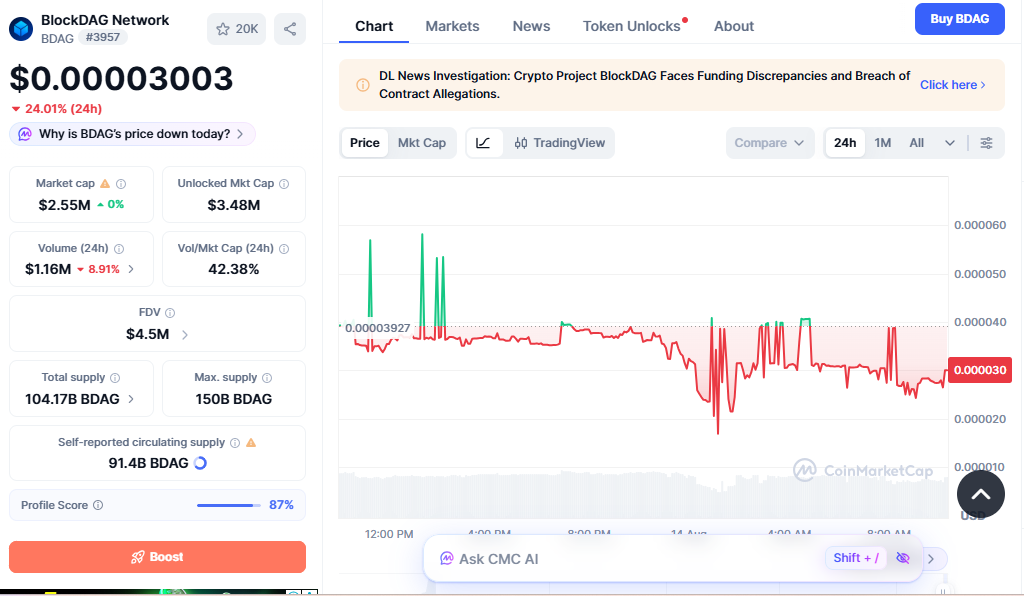Open the Chart tab
Image resolution: width=1024 pixels, height=596 pixels.
point(374,26)
